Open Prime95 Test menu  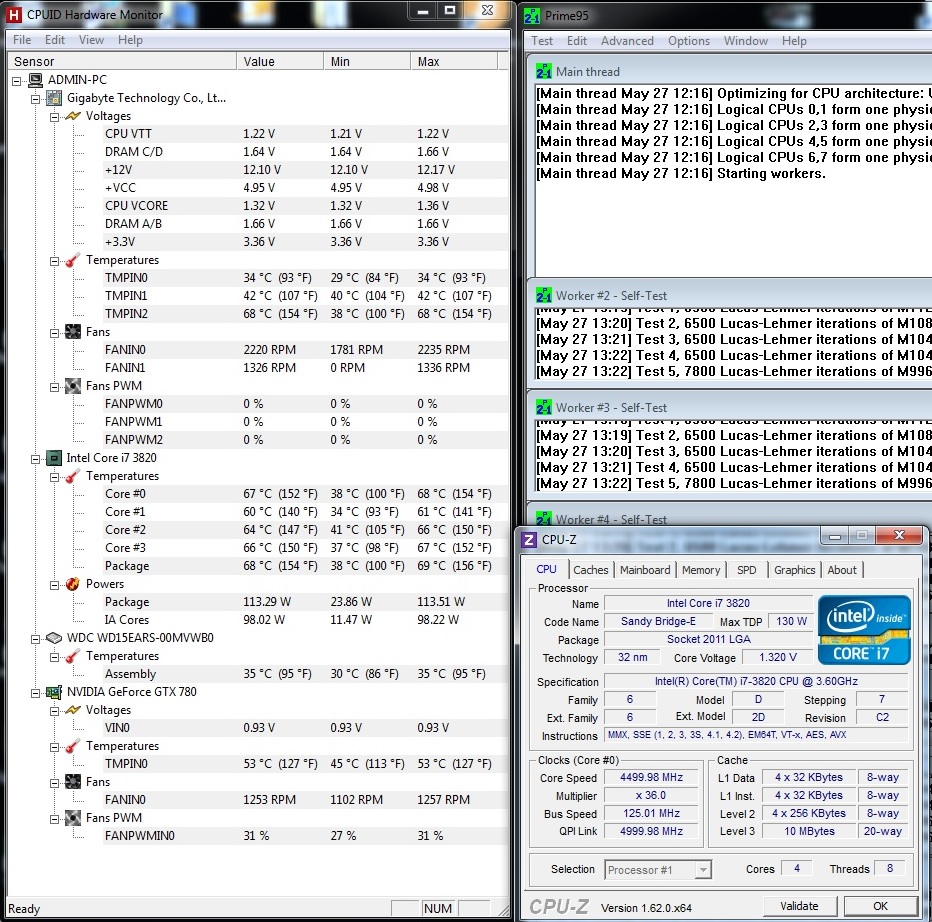point(541,40)
